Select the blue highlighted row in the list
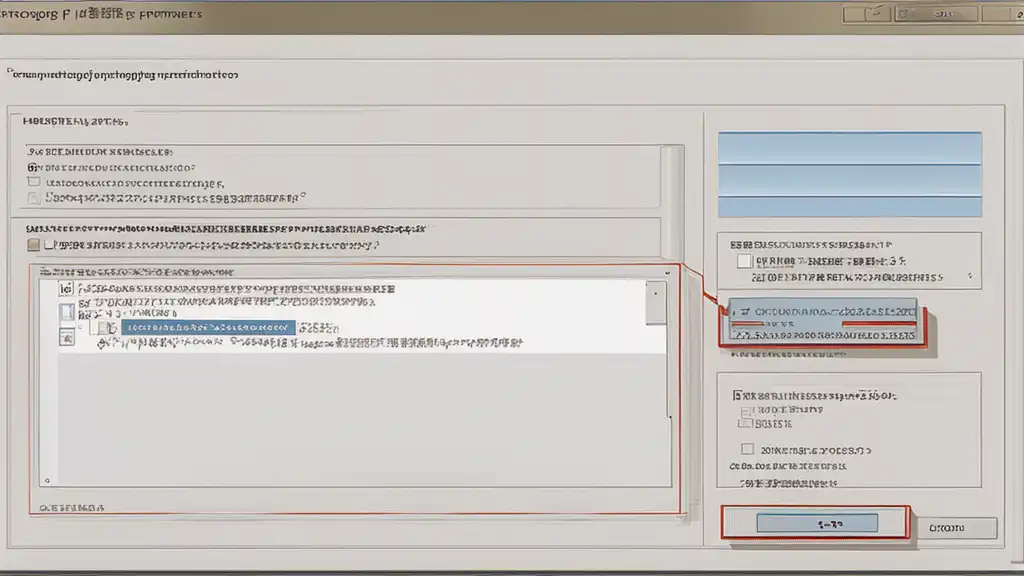 click(208, 327)
